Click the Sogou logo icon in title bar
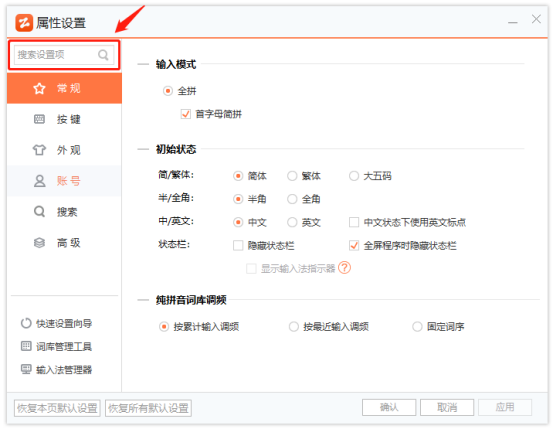 tap(24, 23)
